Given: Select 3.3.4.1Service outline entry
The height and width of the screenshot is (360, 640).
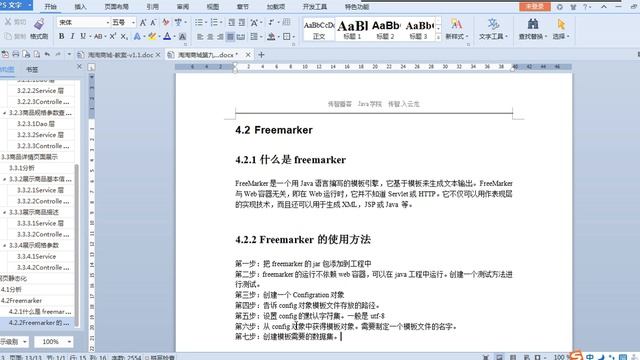Looking at the screenshot, I should click(36, 256).
